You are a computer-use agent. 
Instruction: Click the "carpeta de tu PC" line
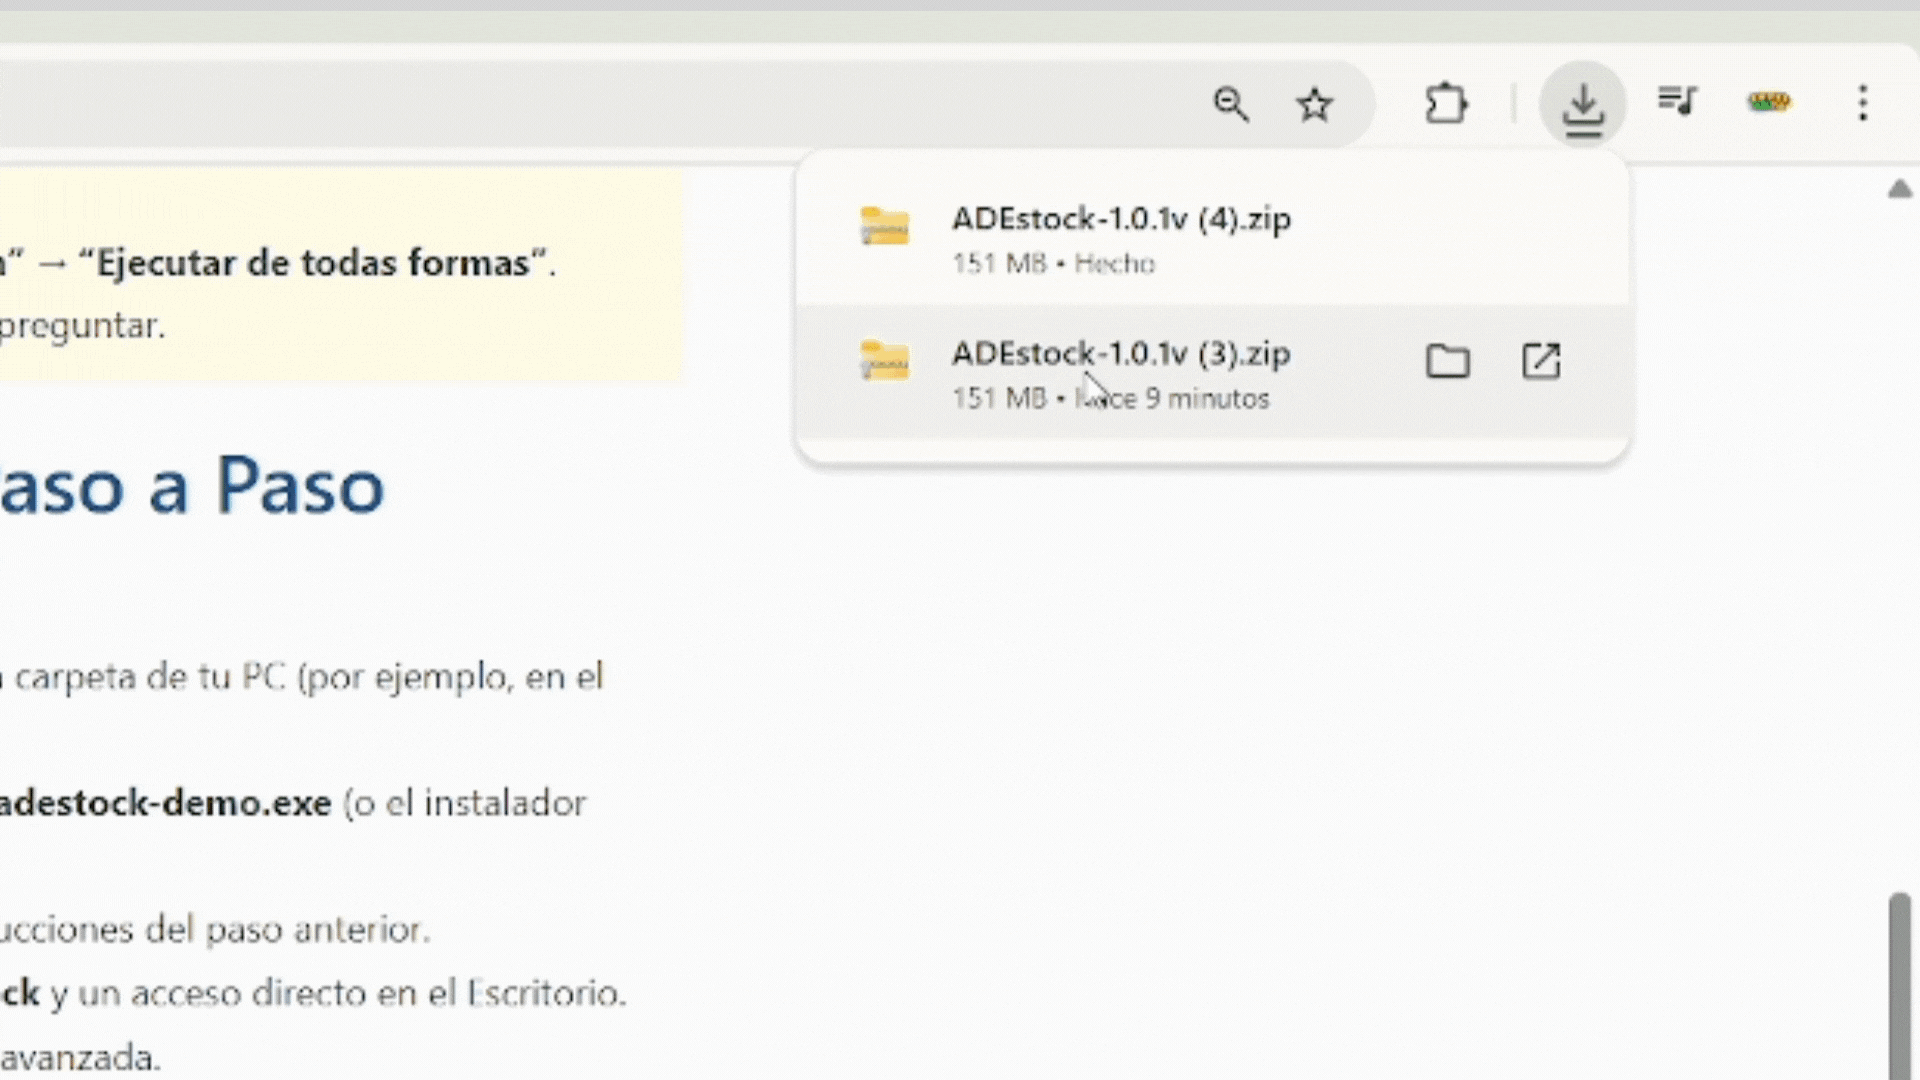tap(302, 678)
